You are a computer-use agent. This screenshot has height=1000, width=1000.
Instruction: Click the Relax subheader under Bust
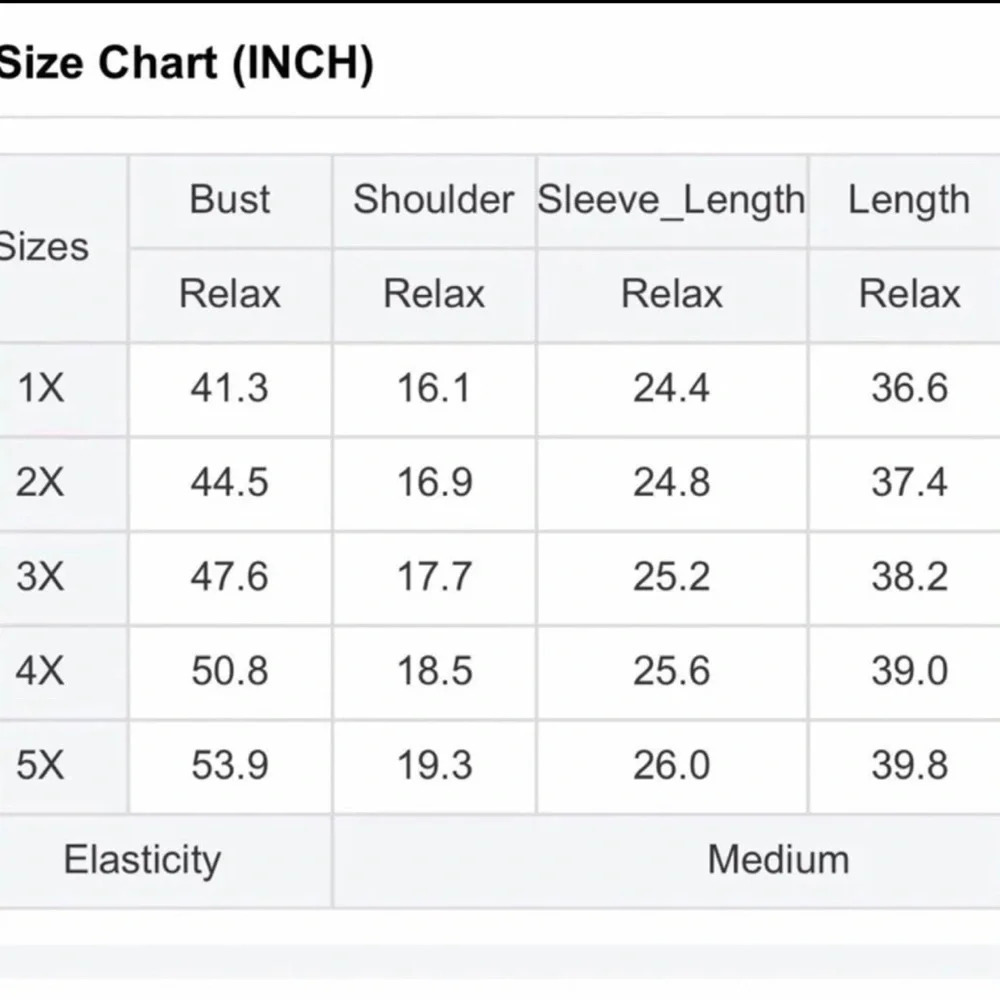pyautogui.click(x=230, y=294)
